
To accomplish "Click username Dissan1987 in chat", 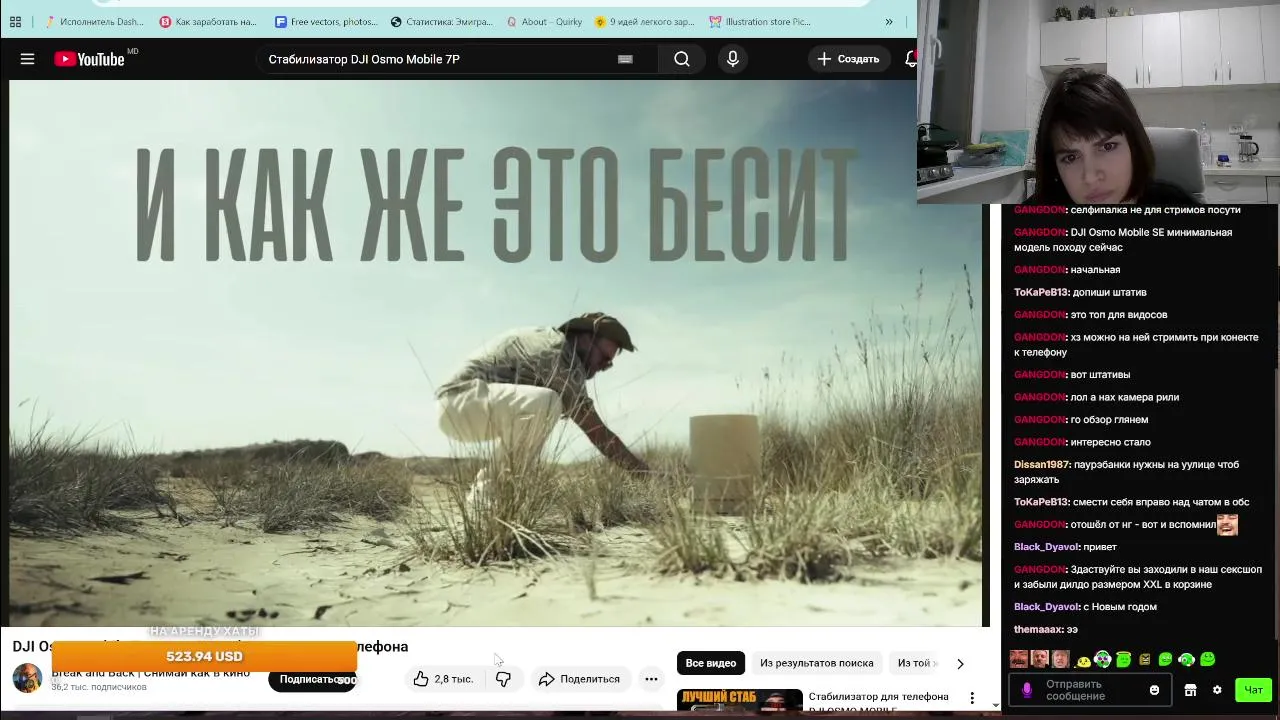I will coord(1041,464).
